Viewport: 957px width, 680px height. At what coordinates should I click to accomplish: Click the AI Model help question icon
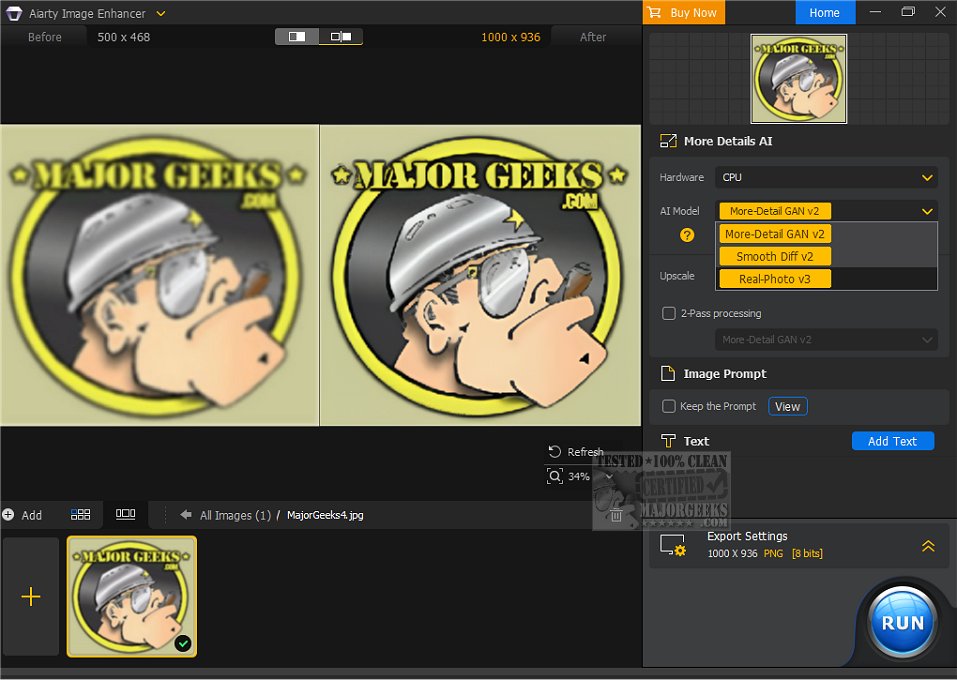click(x=687, y=235)
